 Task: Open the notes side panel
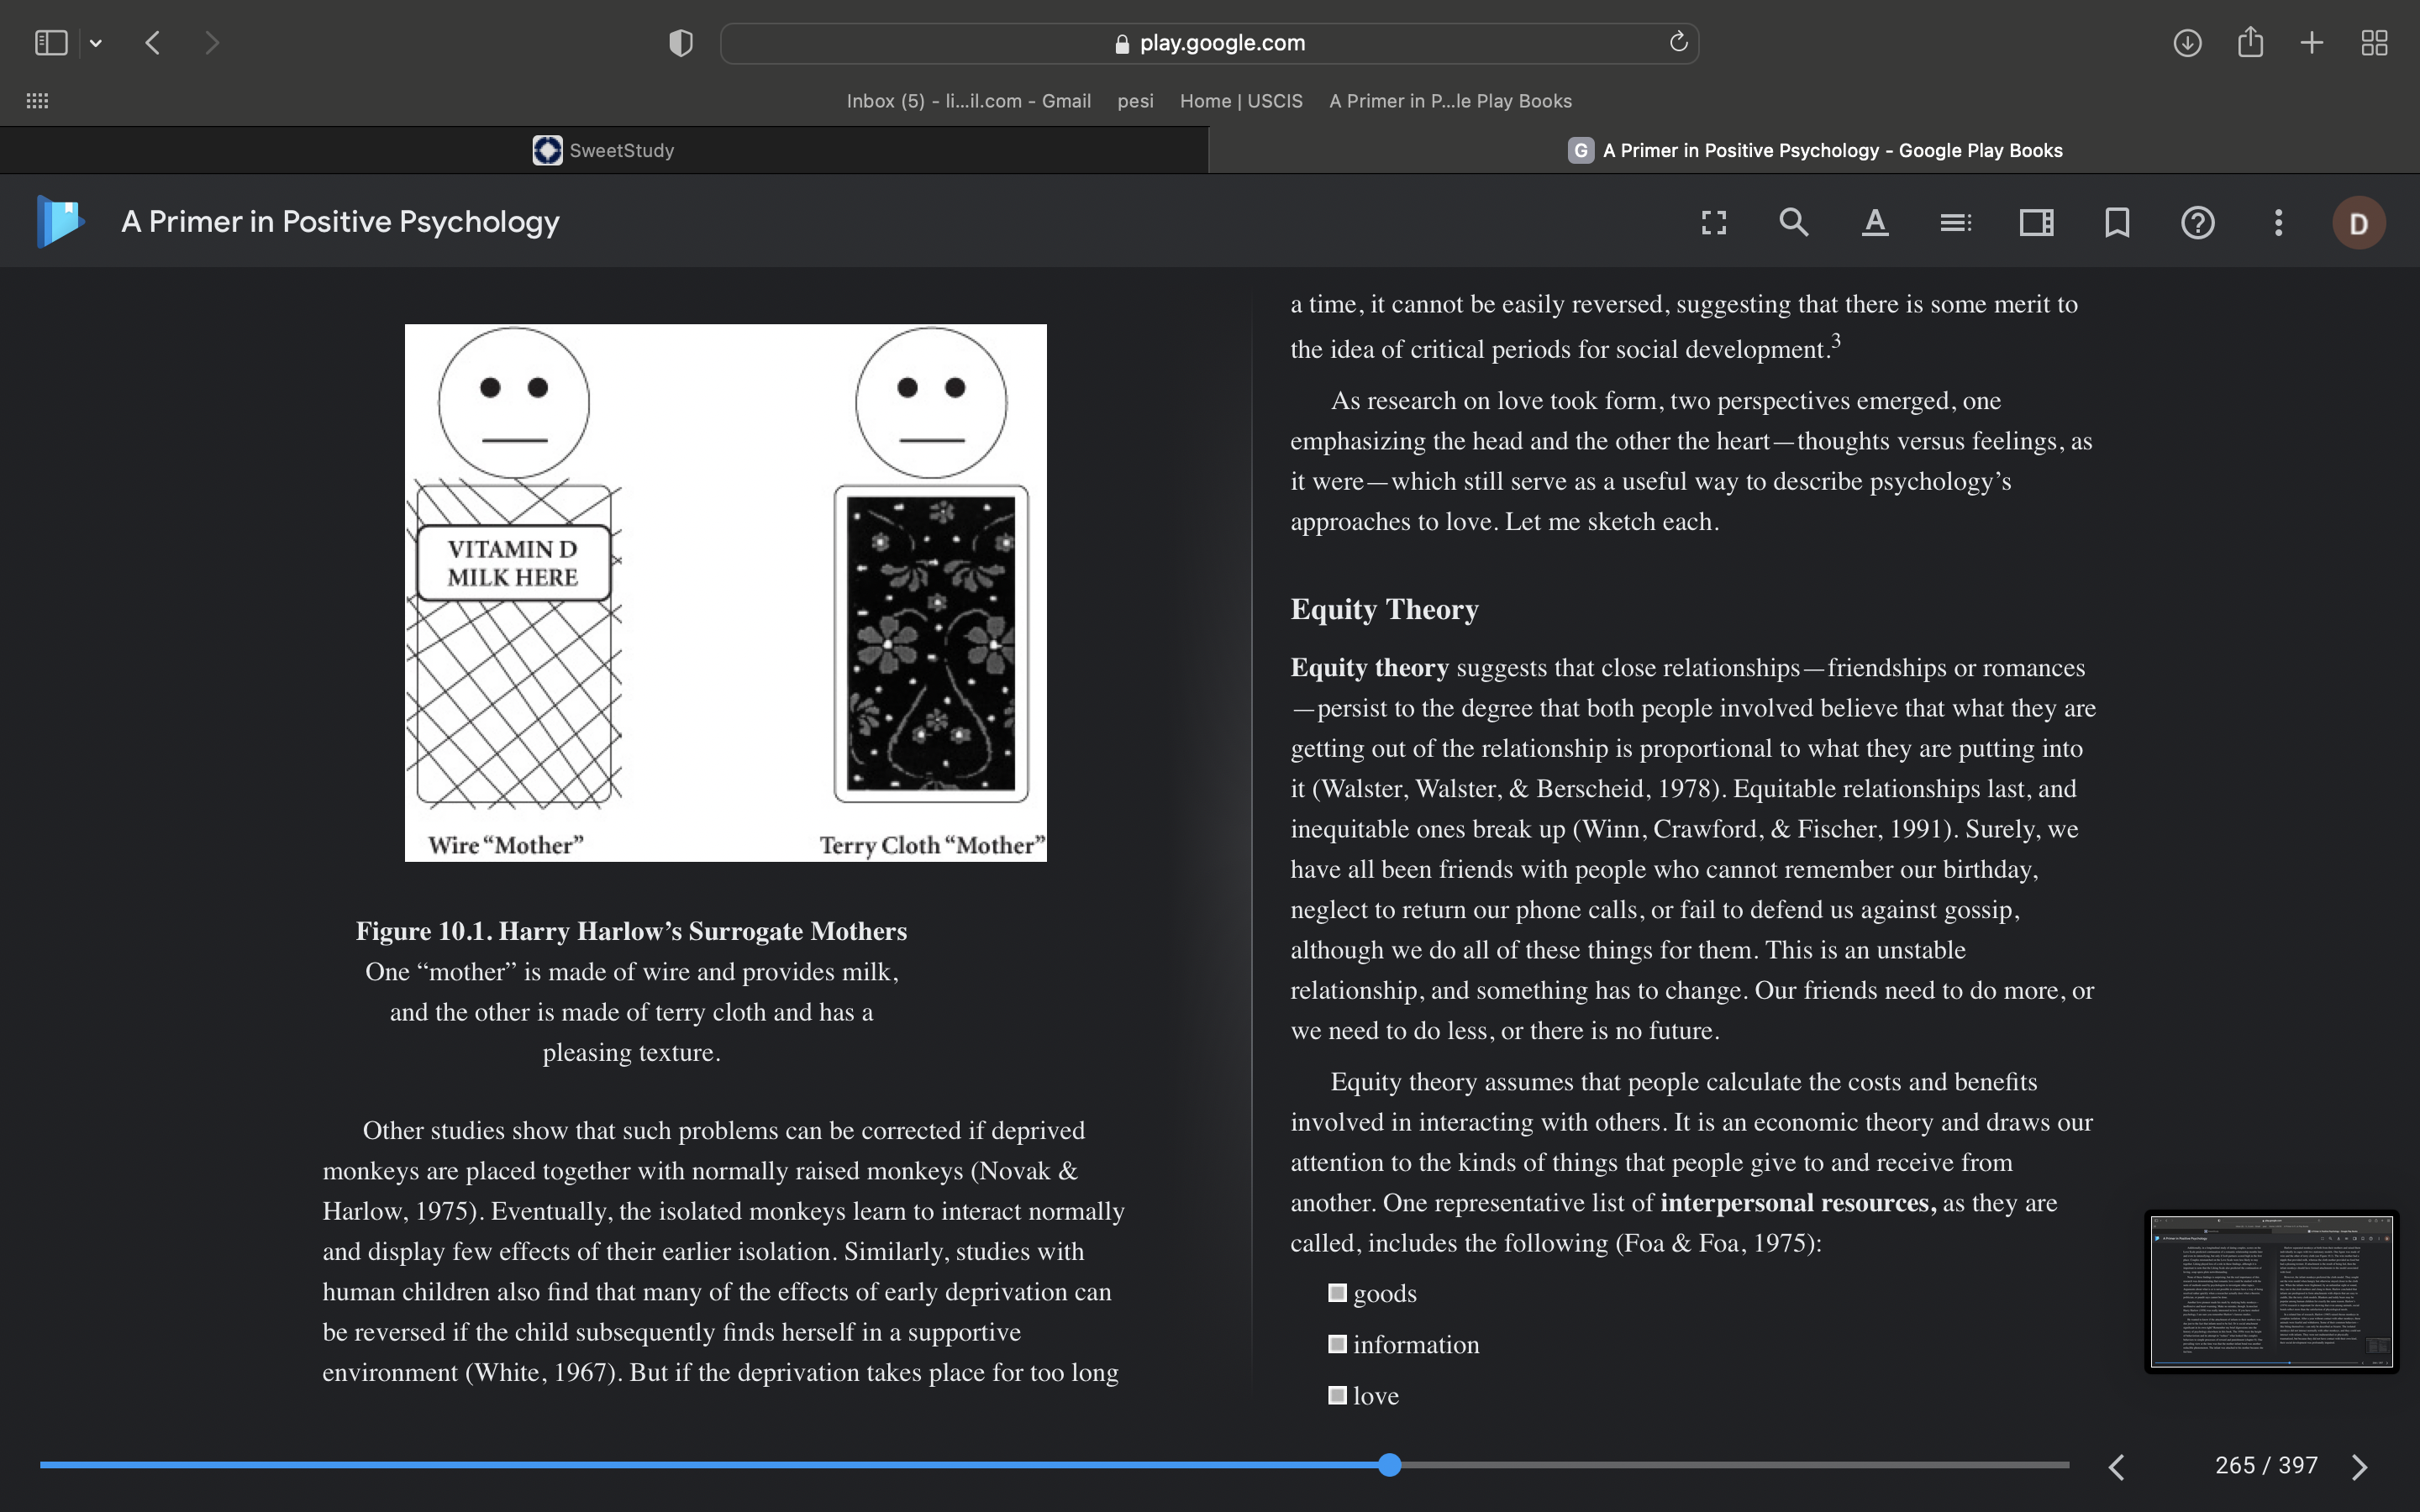[x=2036, y=222]
